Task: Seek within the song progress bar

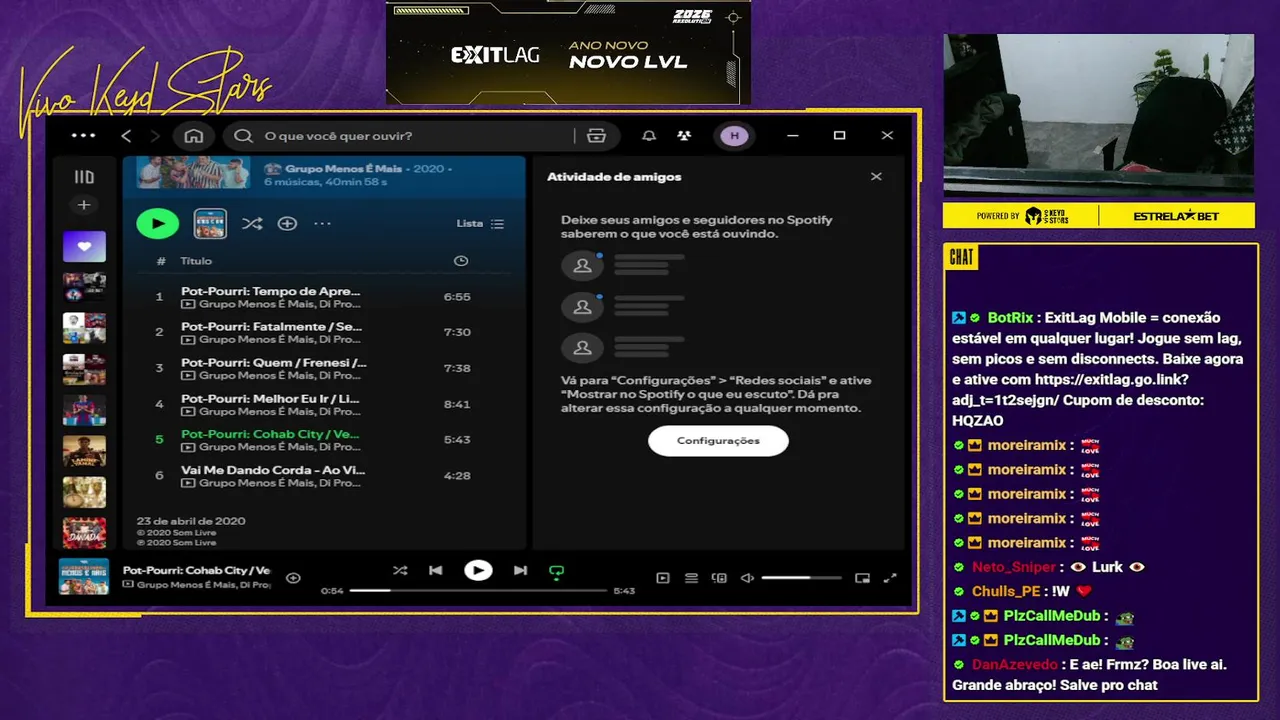Action: point(478,591)
